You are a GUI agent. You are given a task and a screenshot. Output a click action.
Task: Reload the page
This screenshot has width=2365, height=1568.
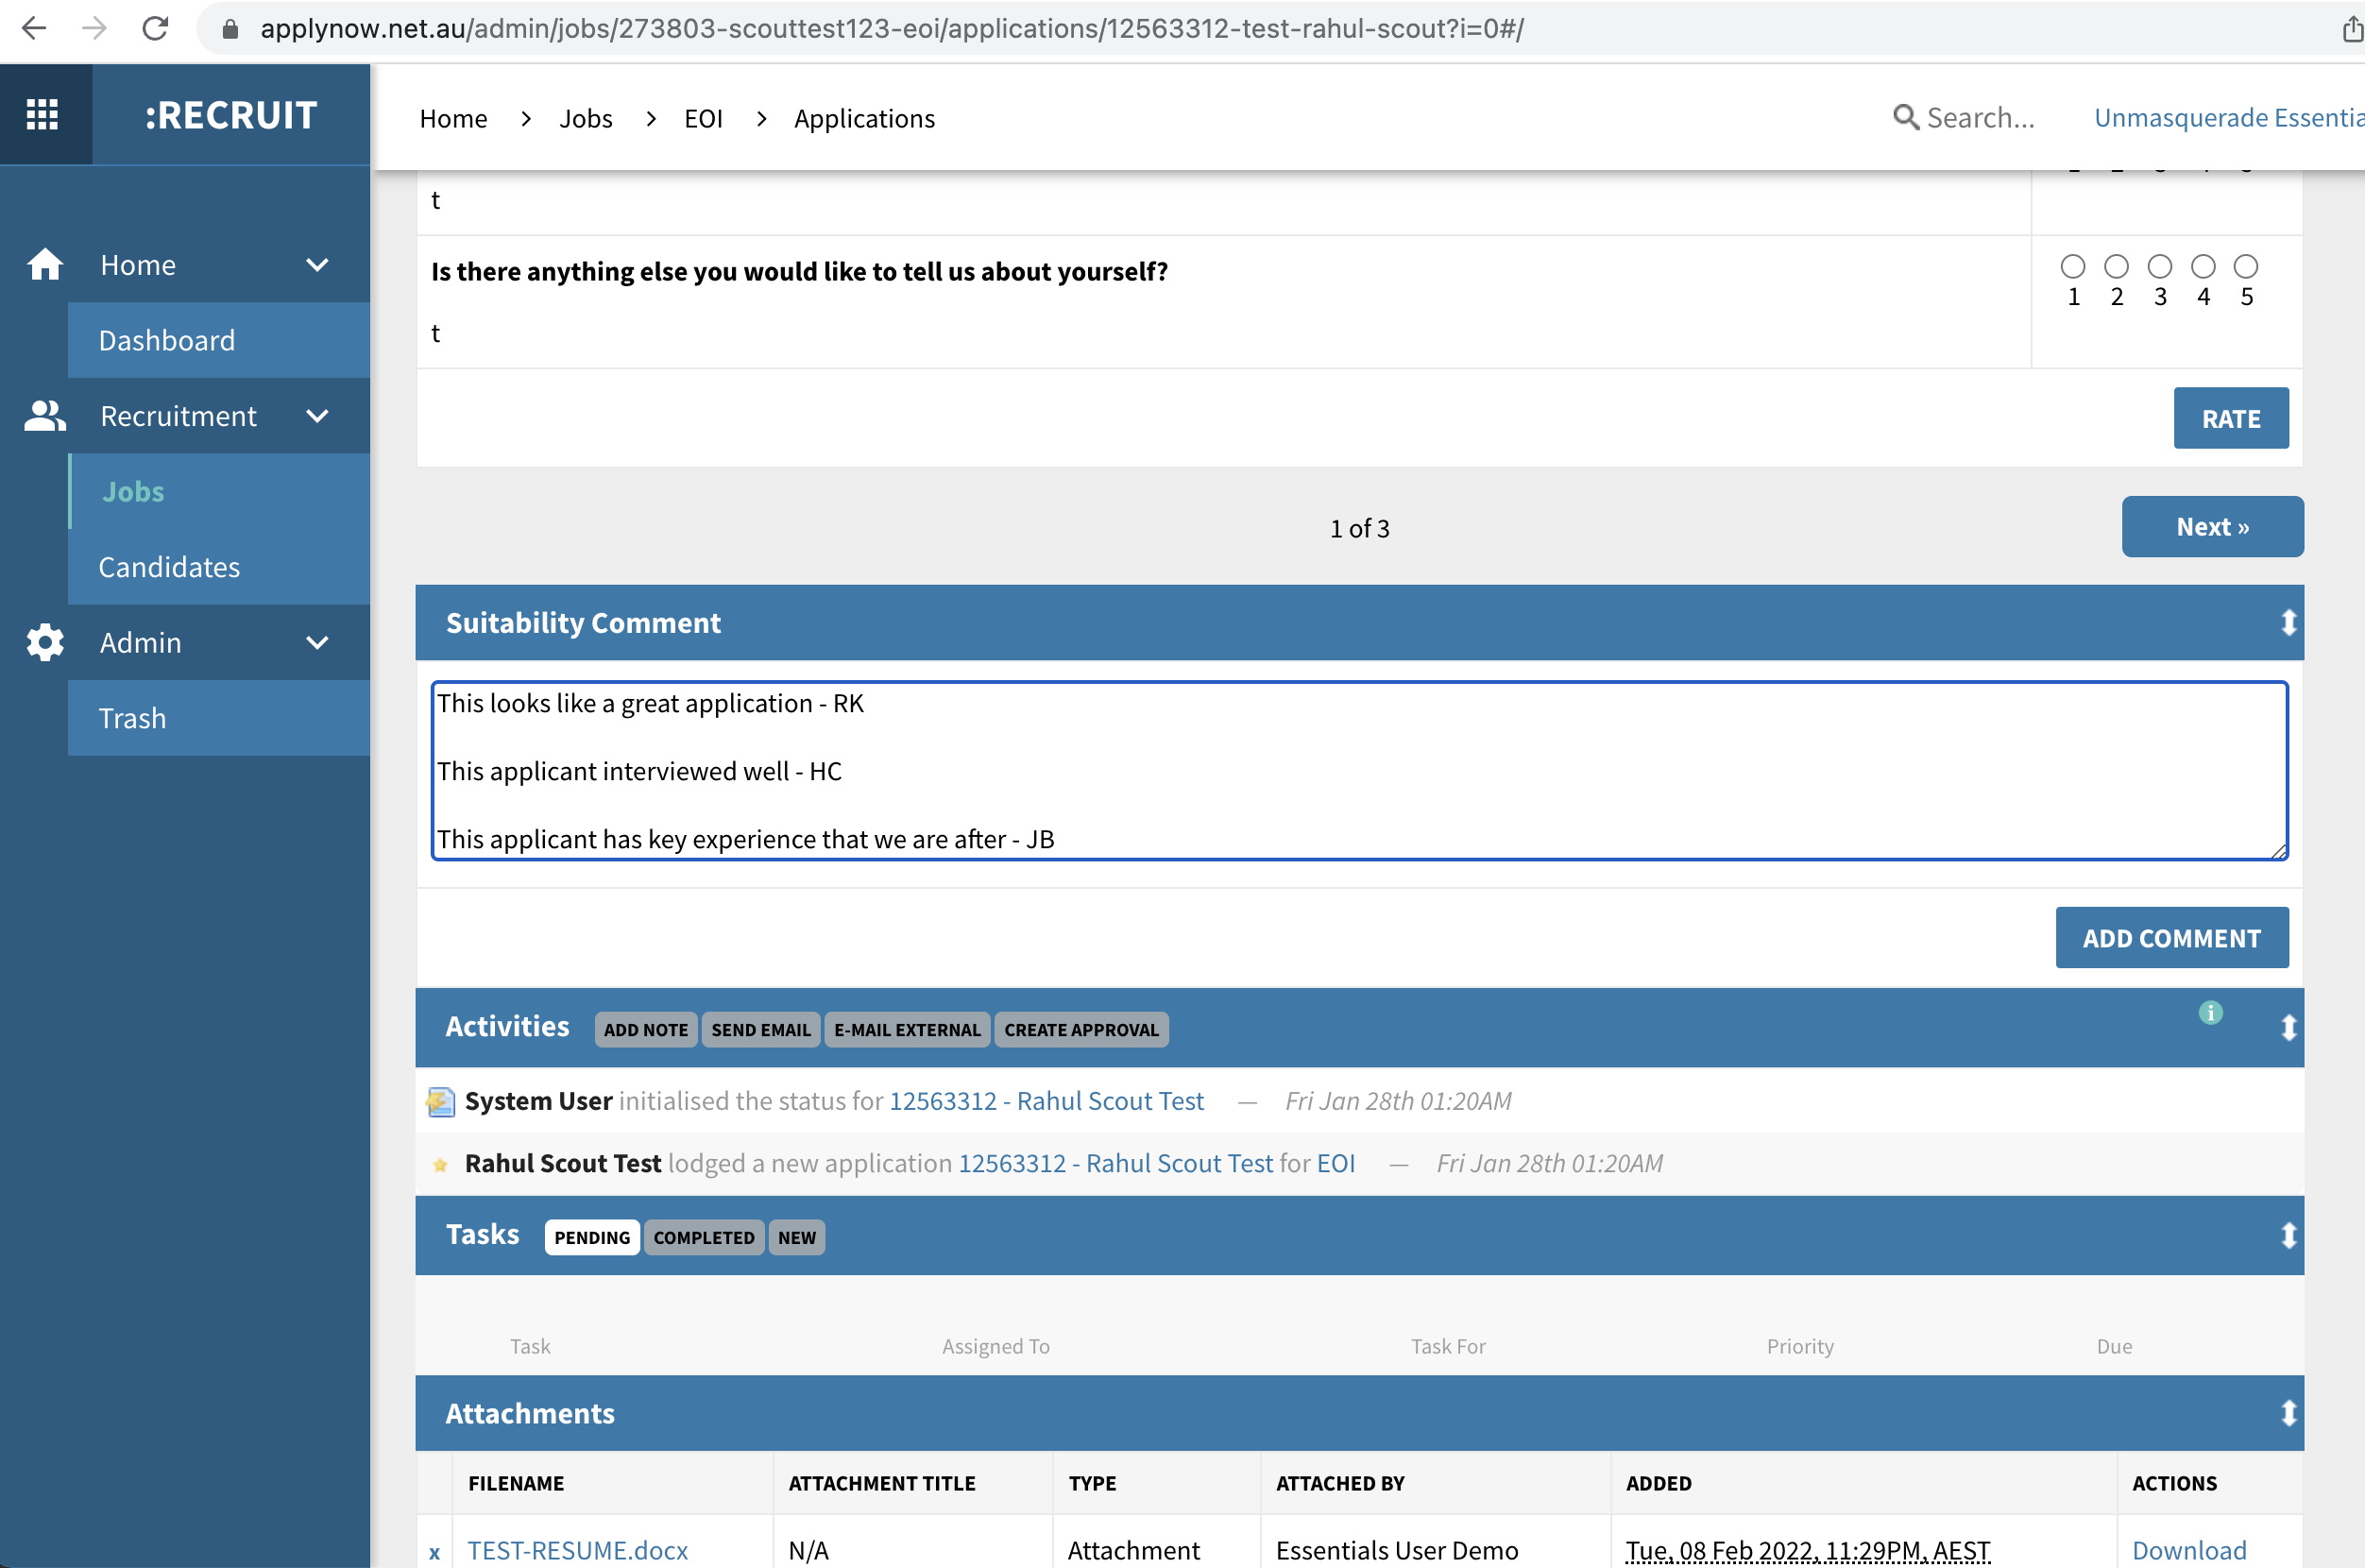[155, 28]
